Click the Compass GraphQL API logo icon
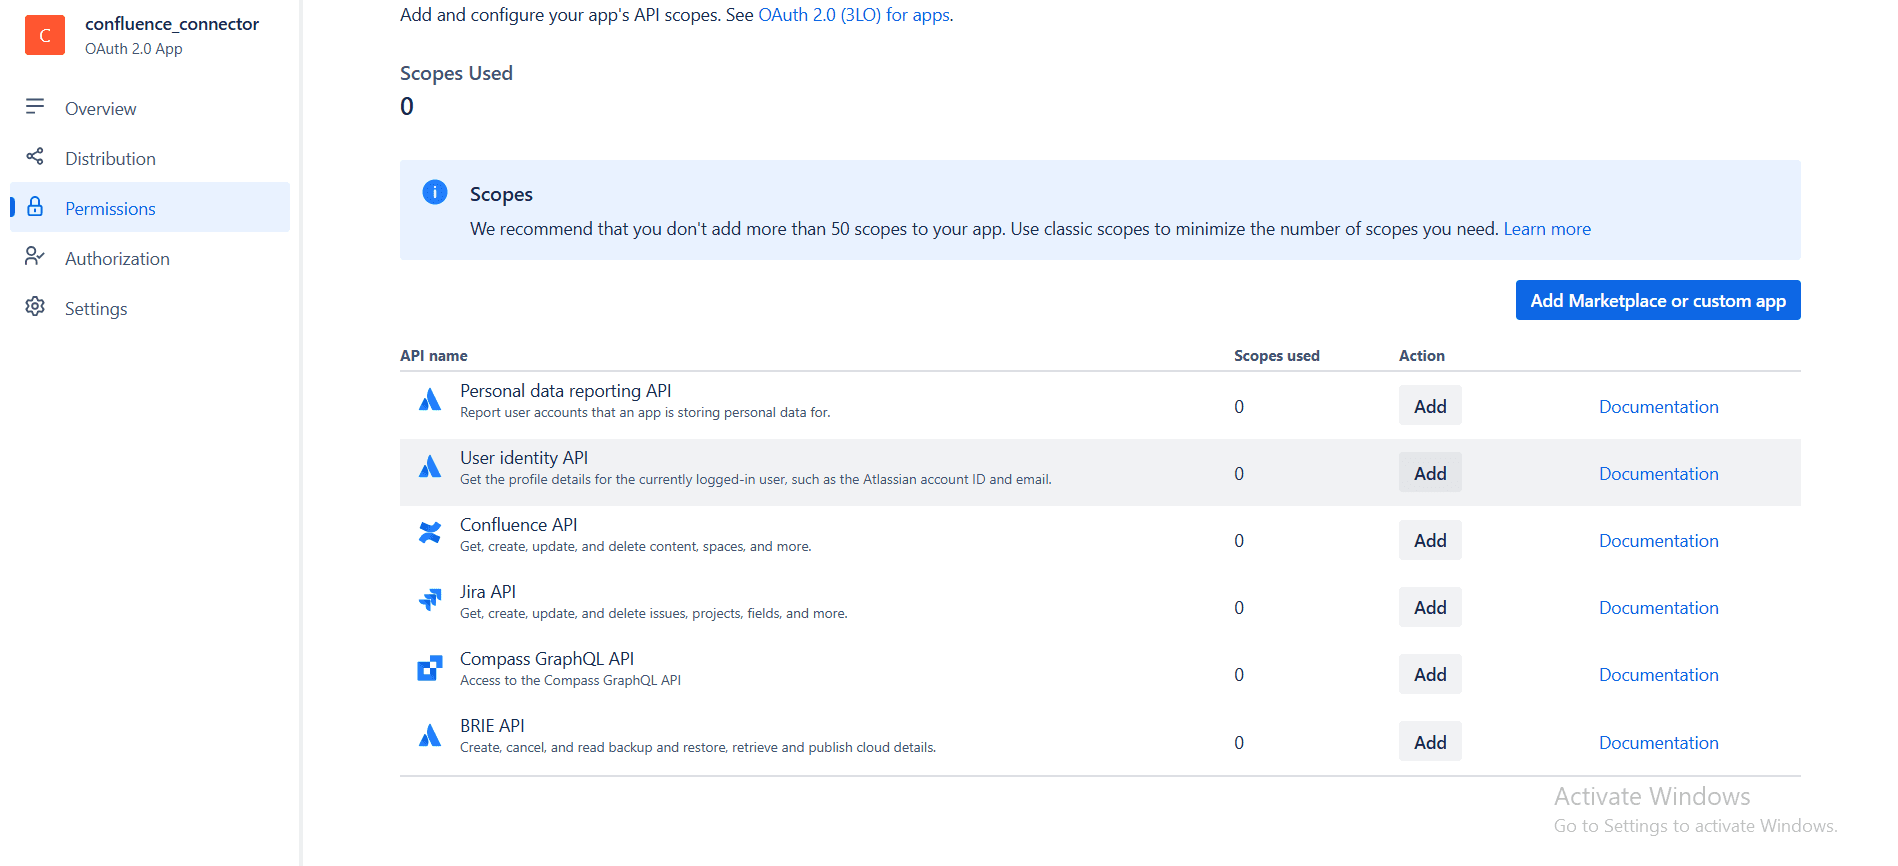The height and width of the screenshot is (866, 1898). point(430,668)
